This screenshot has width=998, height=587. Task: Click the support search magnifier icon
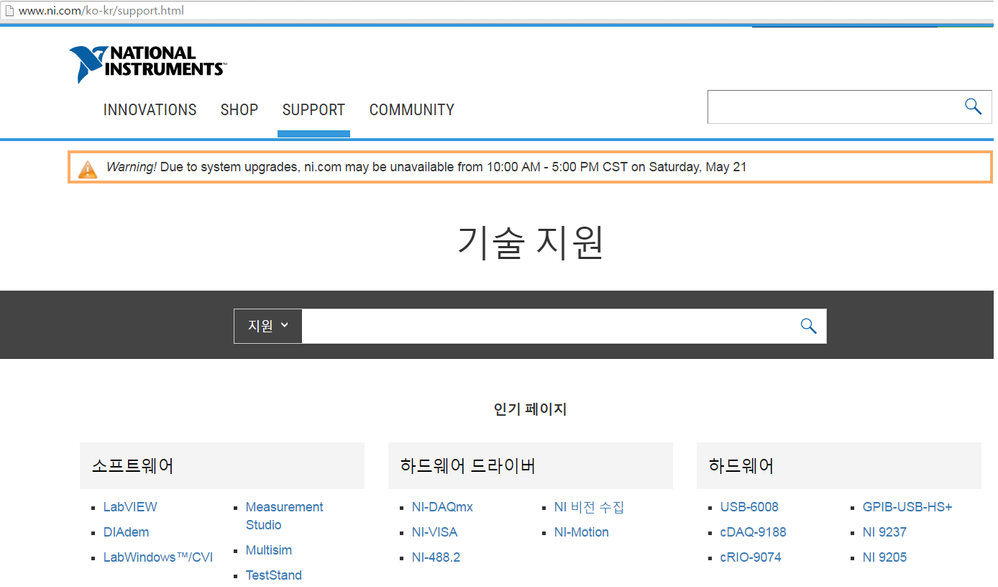(x=808, y=326)
